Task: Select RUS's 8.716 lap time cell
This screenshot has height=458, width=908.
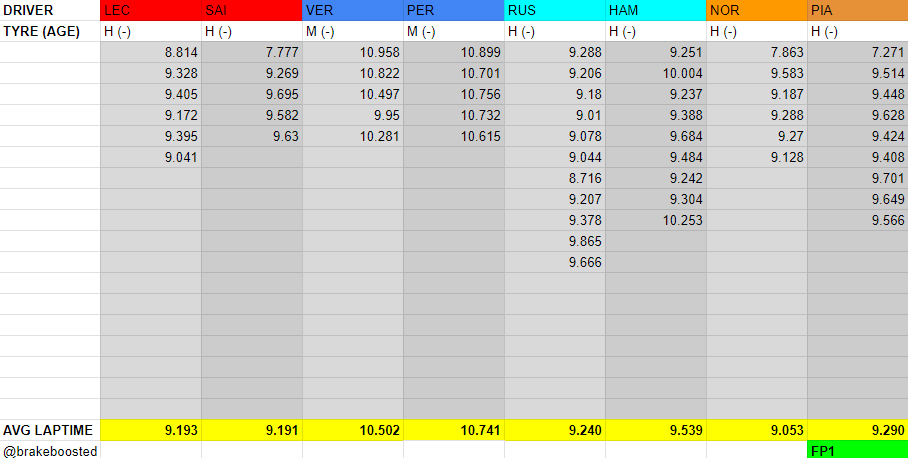Action: 555,178
